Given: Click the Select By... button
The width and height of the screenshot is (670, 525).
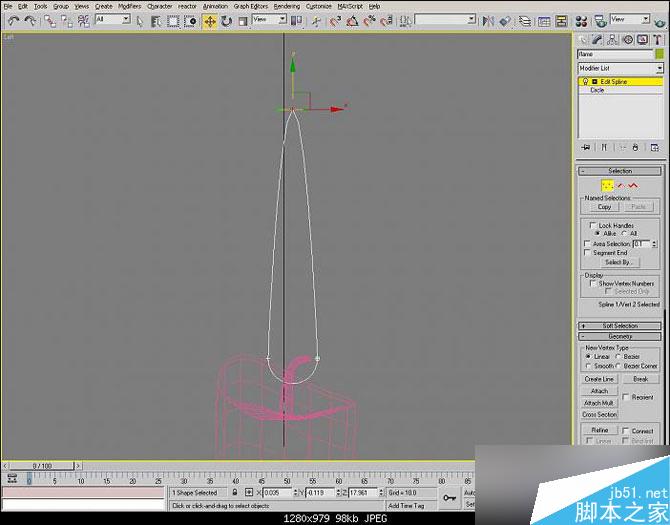Looking at the screenshot, I should pyautogui.click(x=619, y=262).
